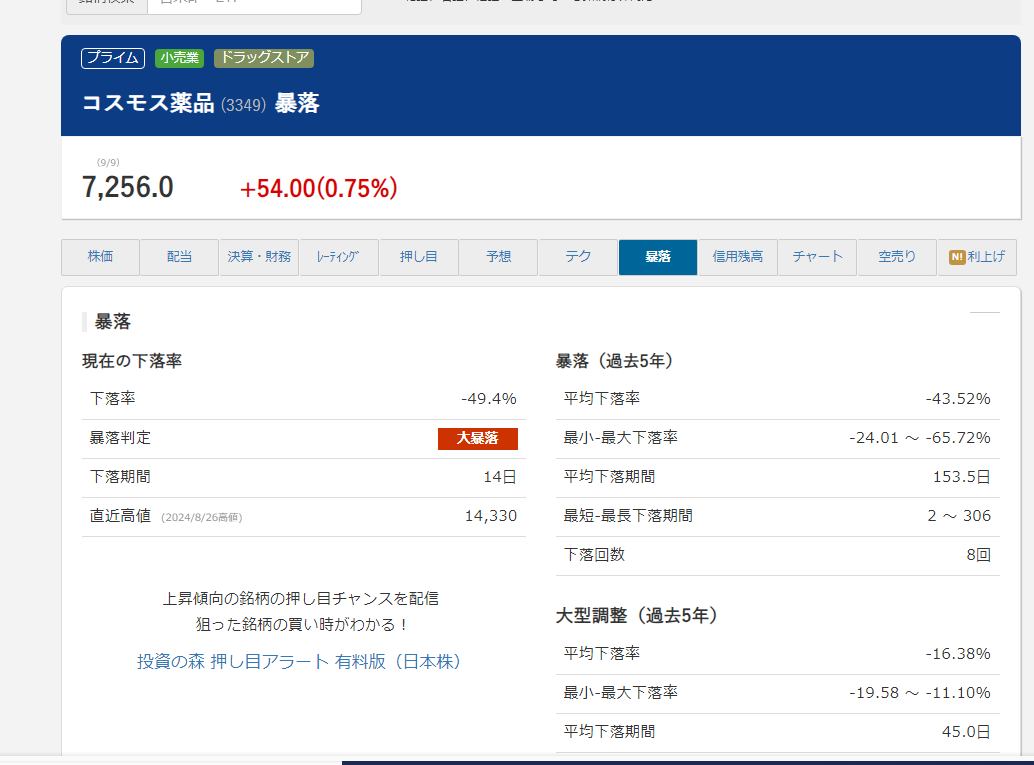This screenshot has width=1034, height=765.
Task: Open the 株価 tab
Action: click(100, 257)
